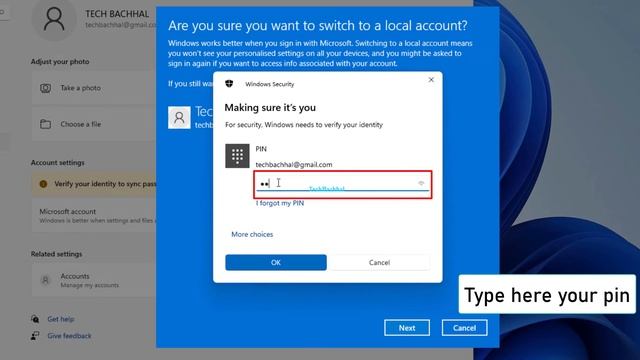Cancel the Windows Security prompt
Screen dimensions: 640x360
[379, 262]
